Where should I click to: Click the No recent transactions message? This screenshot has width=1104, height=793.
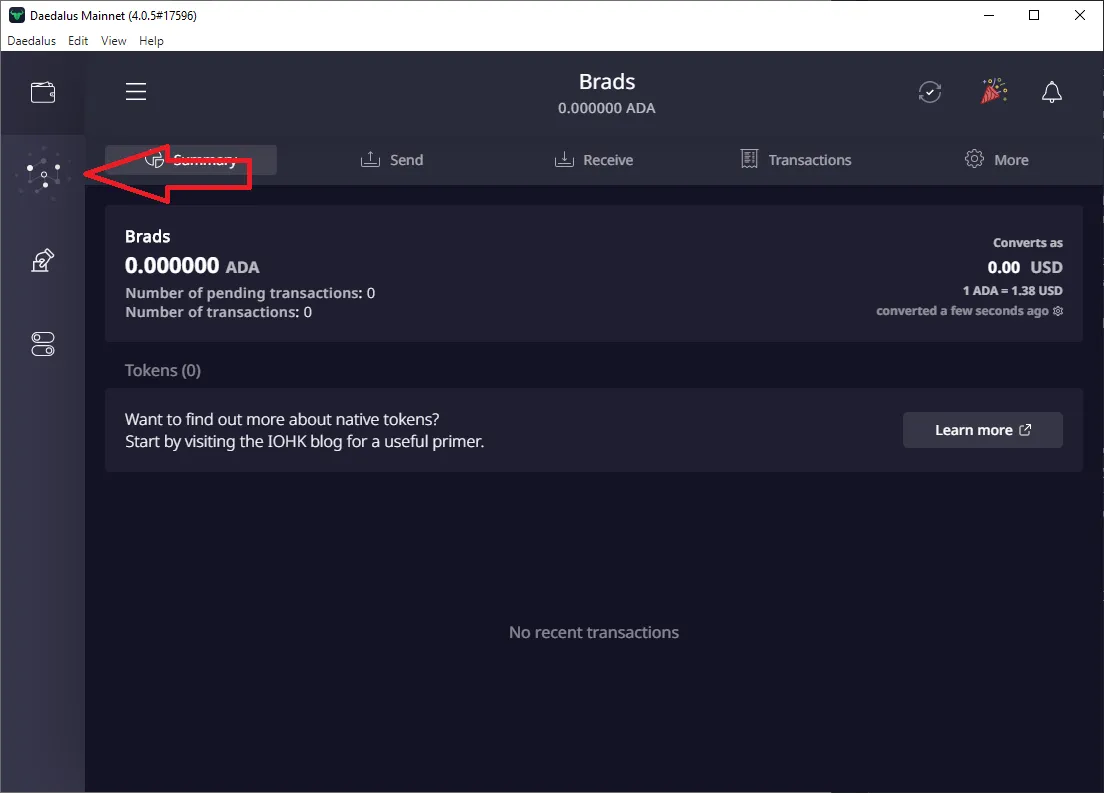pyautogui.click(x=594, y=632)
